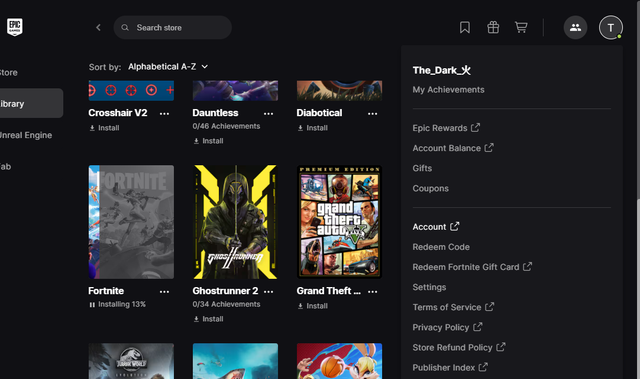Screen dimensions: 640x379
Task: Open the more options for Diabotical
Action: [x=372, y=113]
